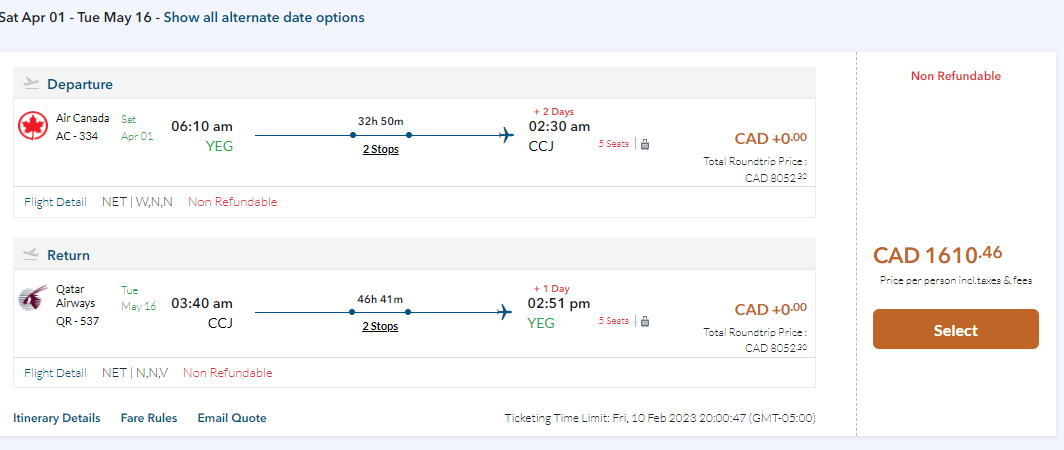Show all alternate date options

click(264, 18)
